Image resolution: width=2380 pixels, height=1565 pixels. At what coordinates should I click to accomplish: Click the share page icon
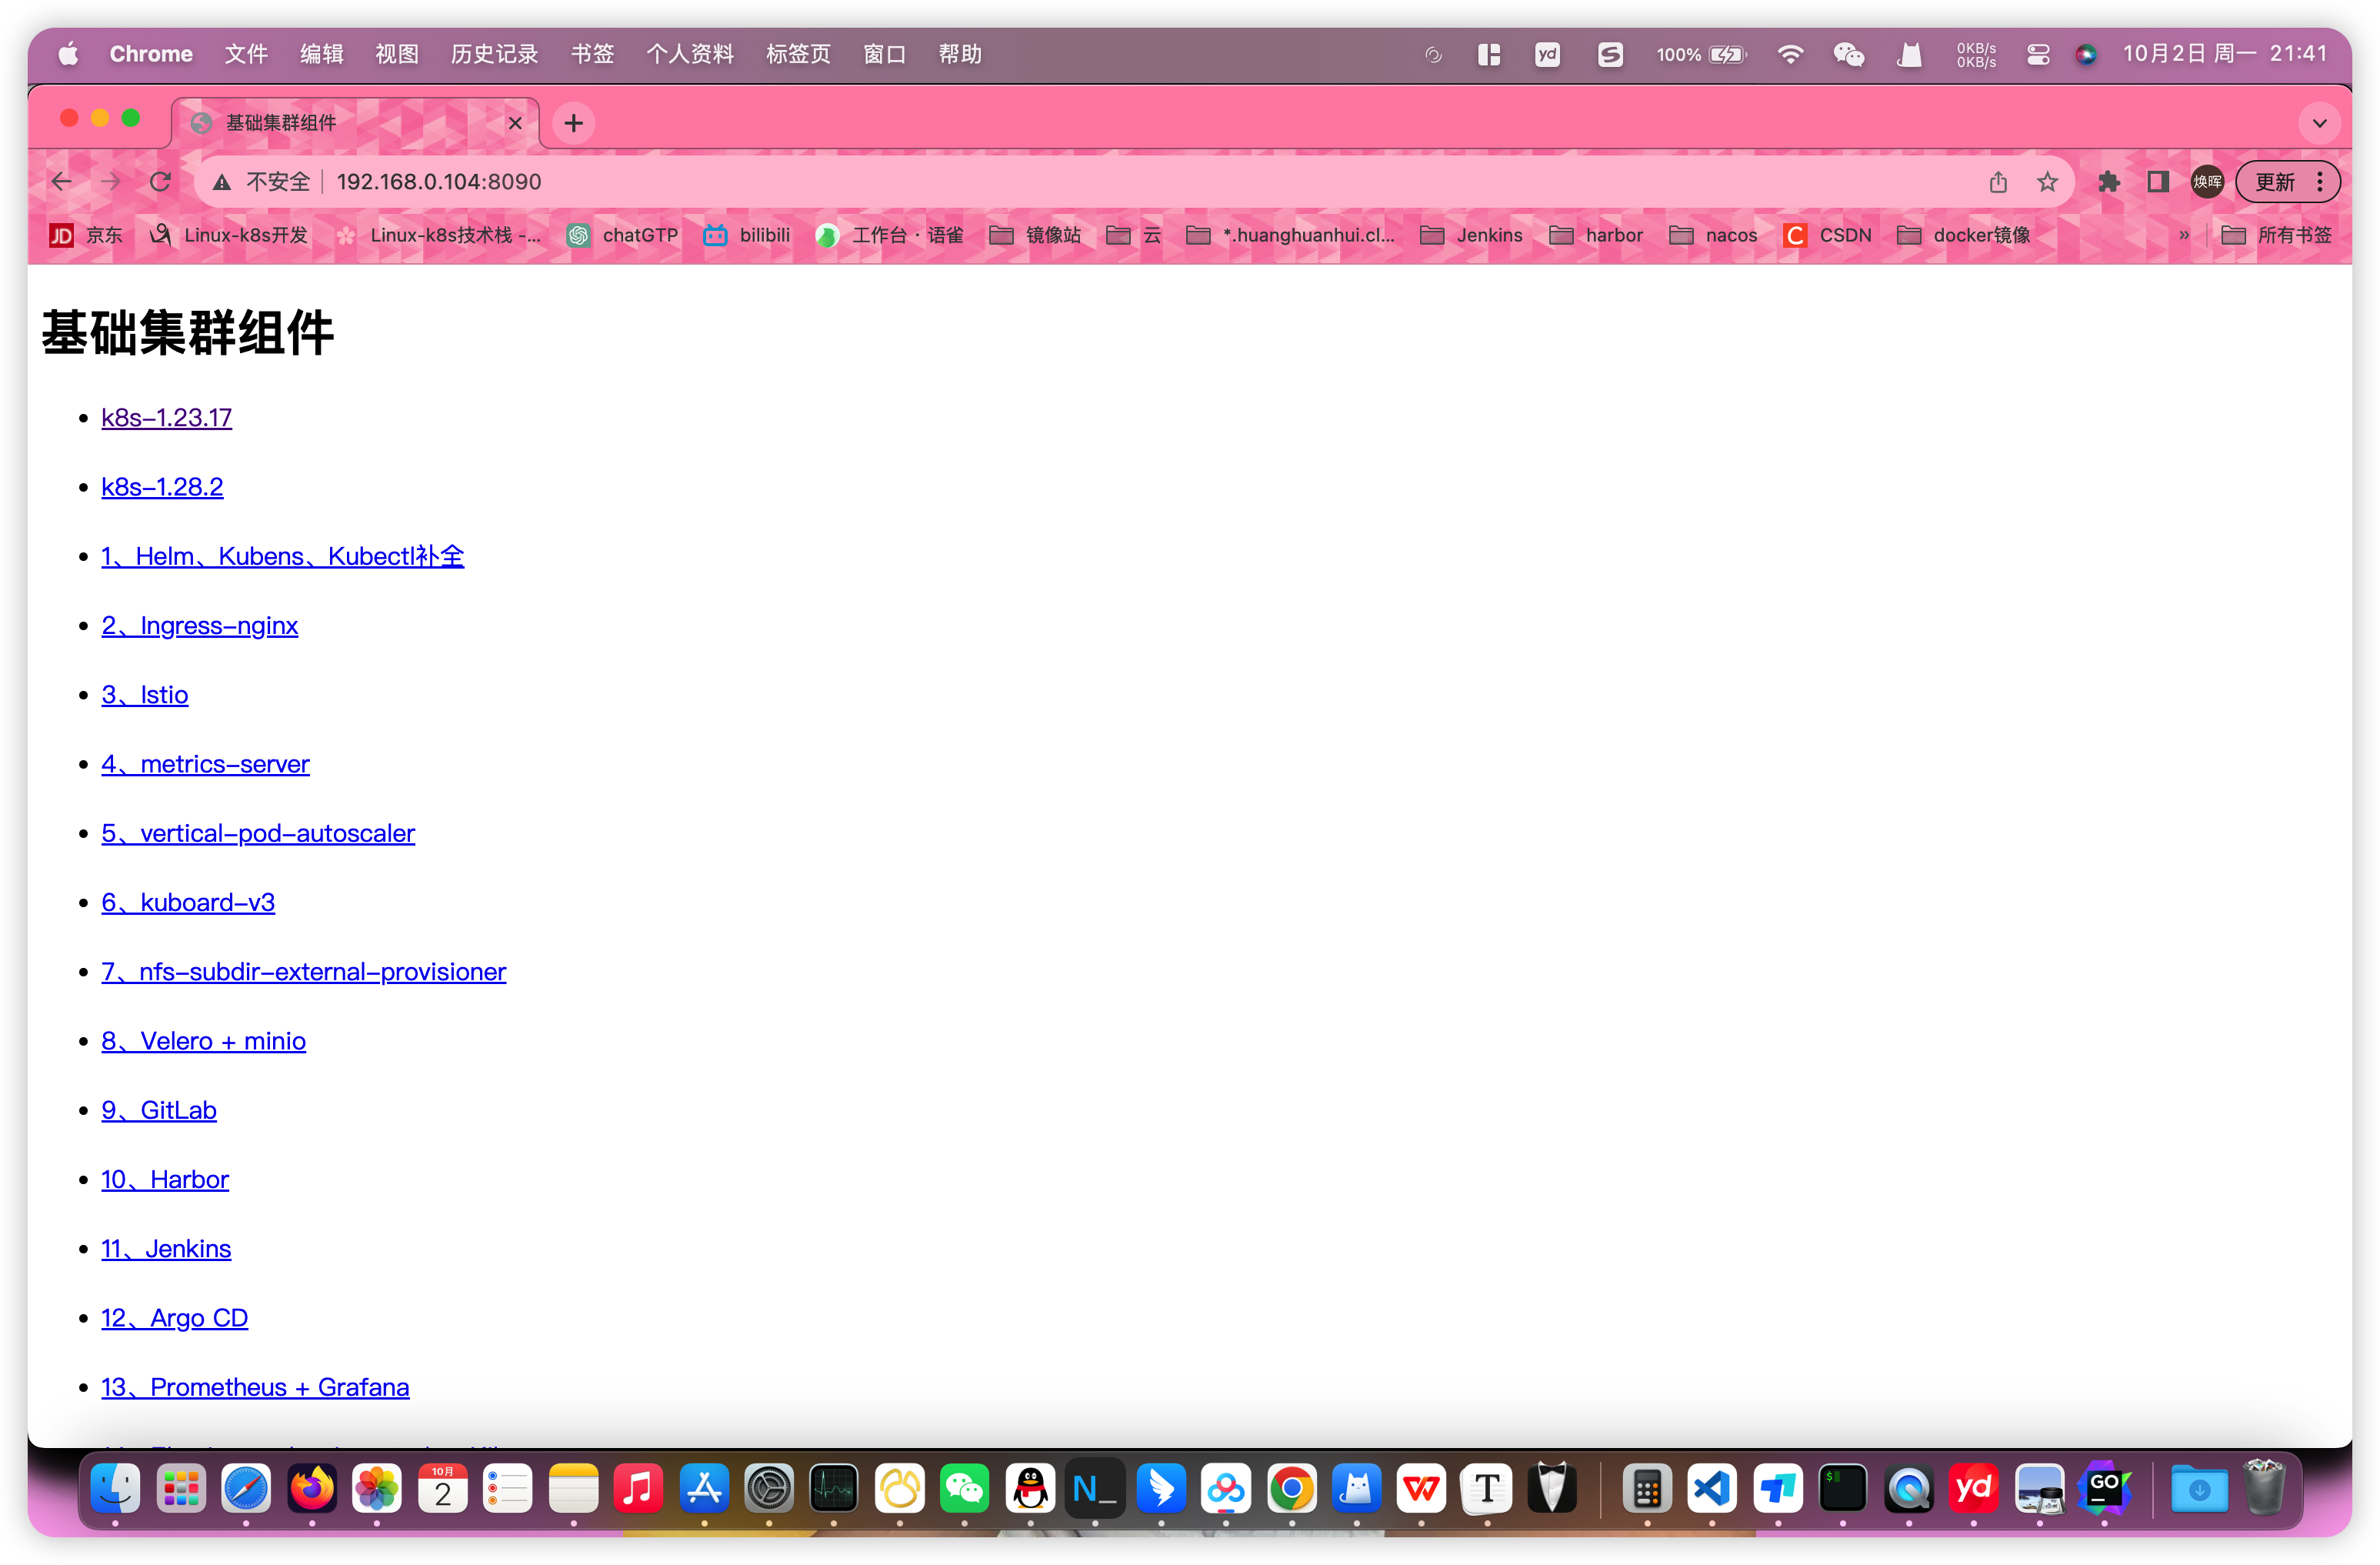pos(1998,182)
